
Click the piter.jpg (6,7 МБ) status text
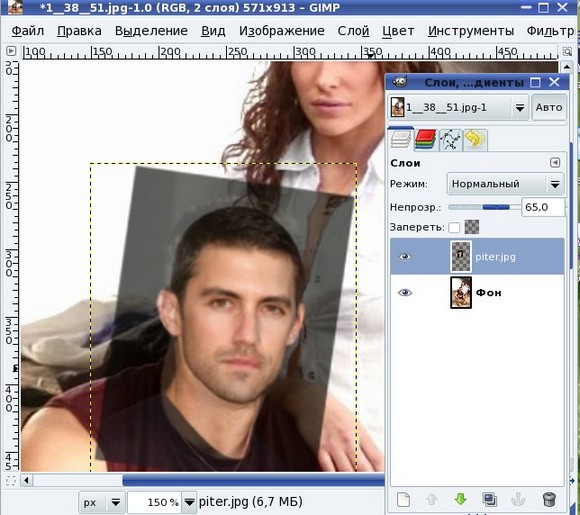[x=251, y=502]
